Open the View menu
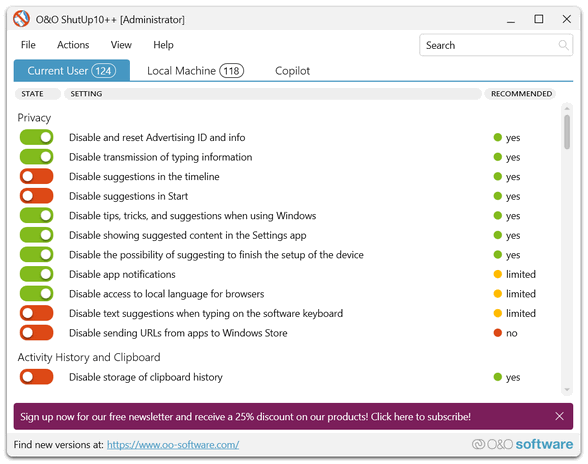The height and width of the screenshot is (464, 588). [x=121, y=45]
